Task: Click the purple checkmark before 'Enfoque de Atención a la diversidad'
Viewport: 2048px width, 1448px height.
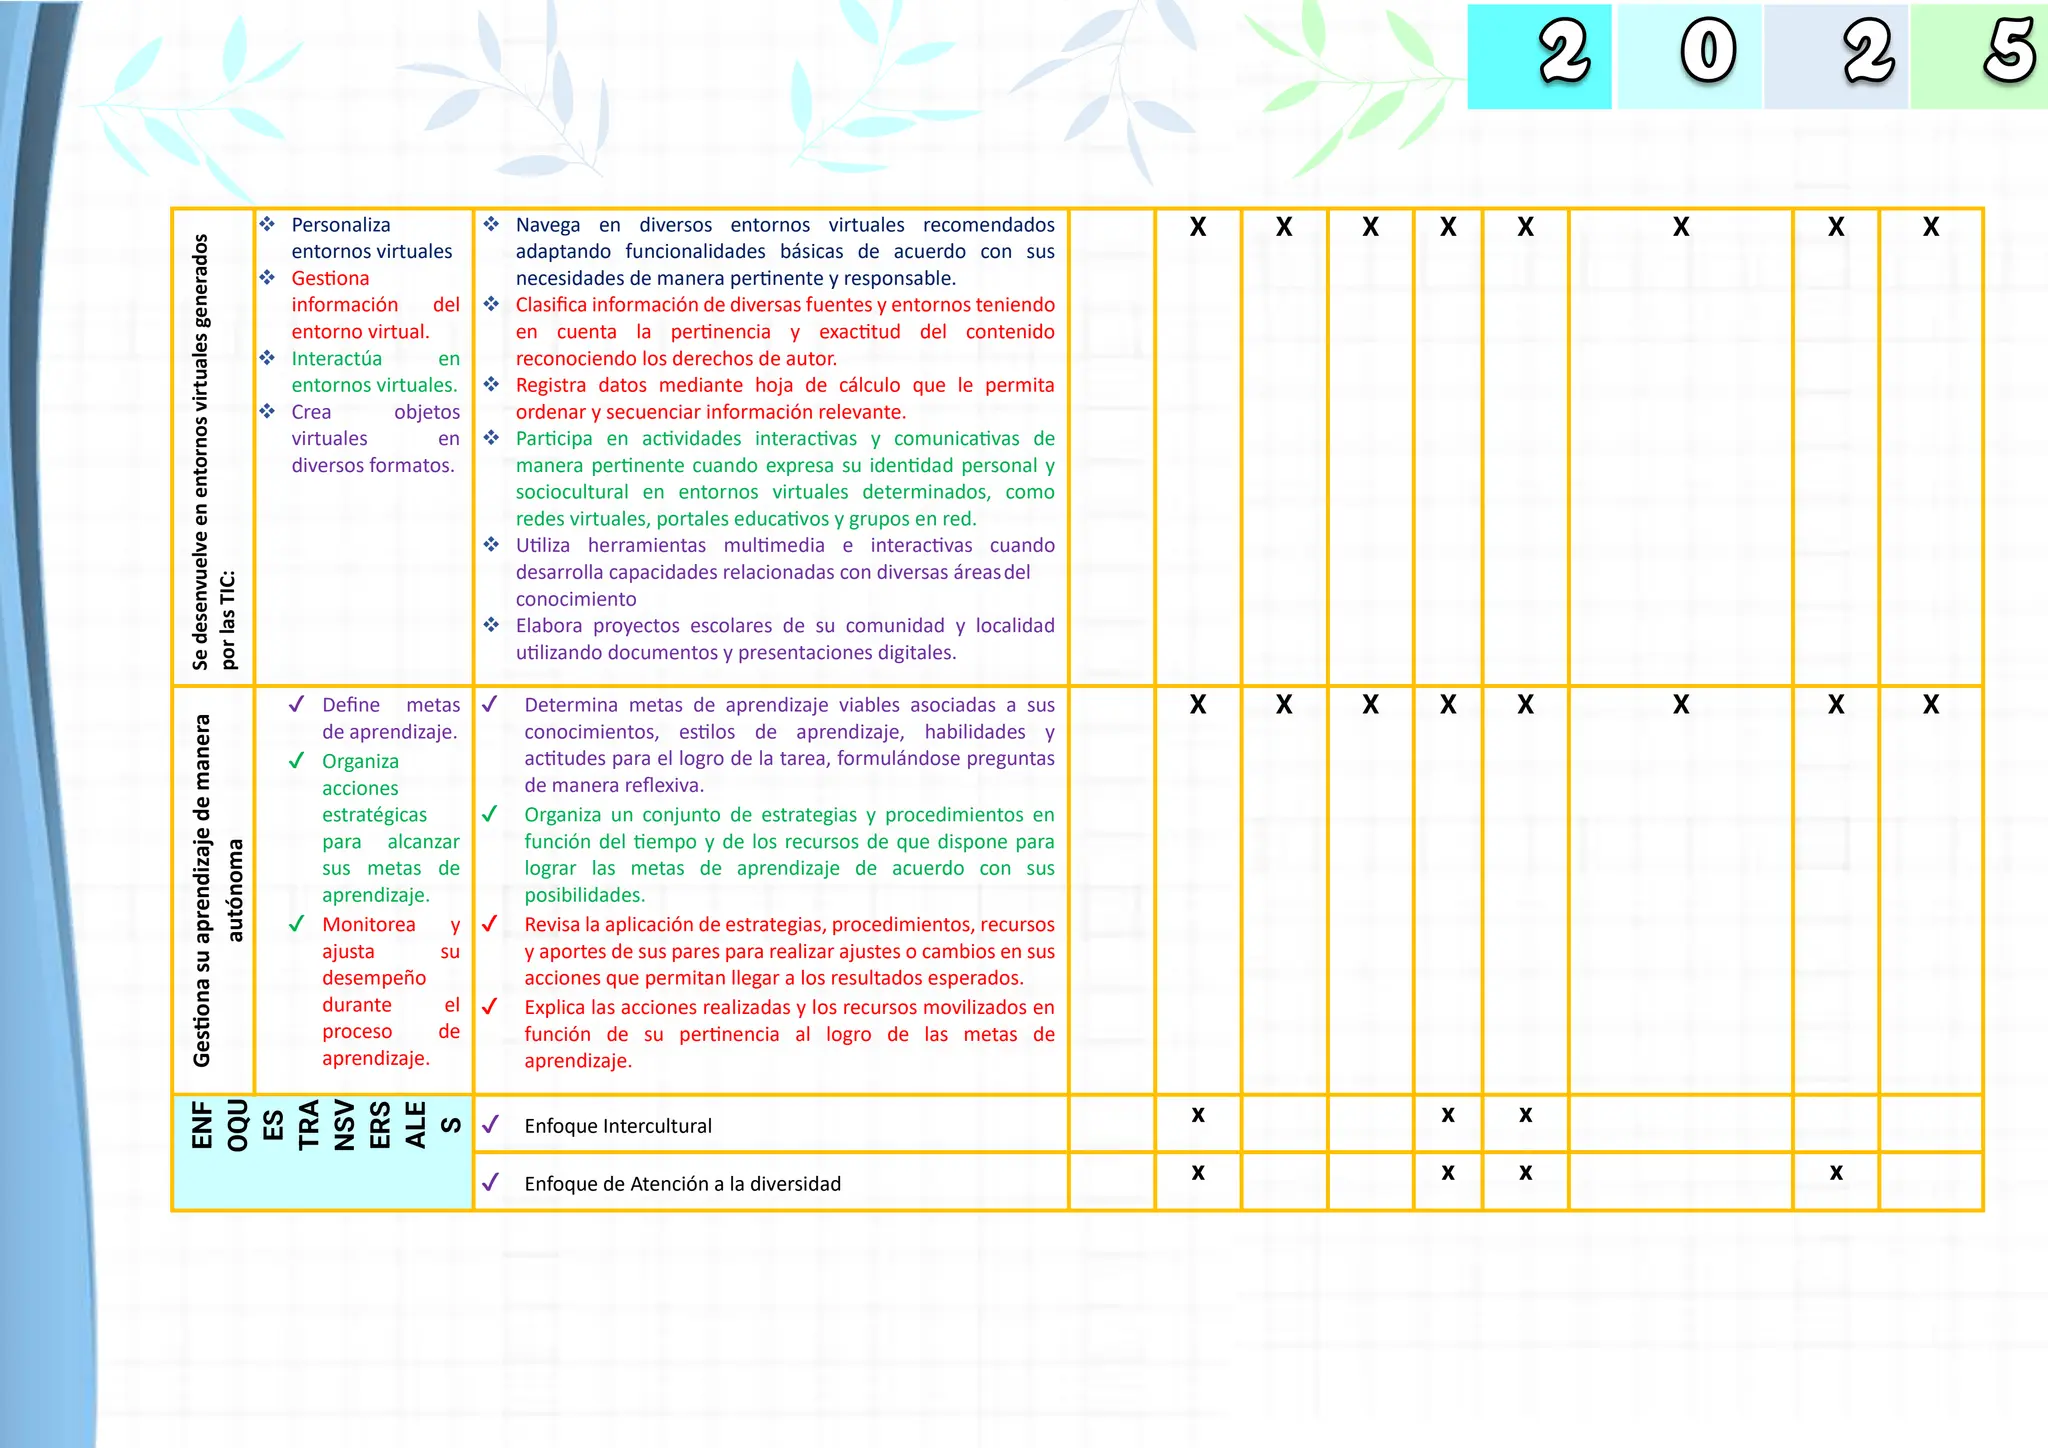Action: (x=489, y=1182)
